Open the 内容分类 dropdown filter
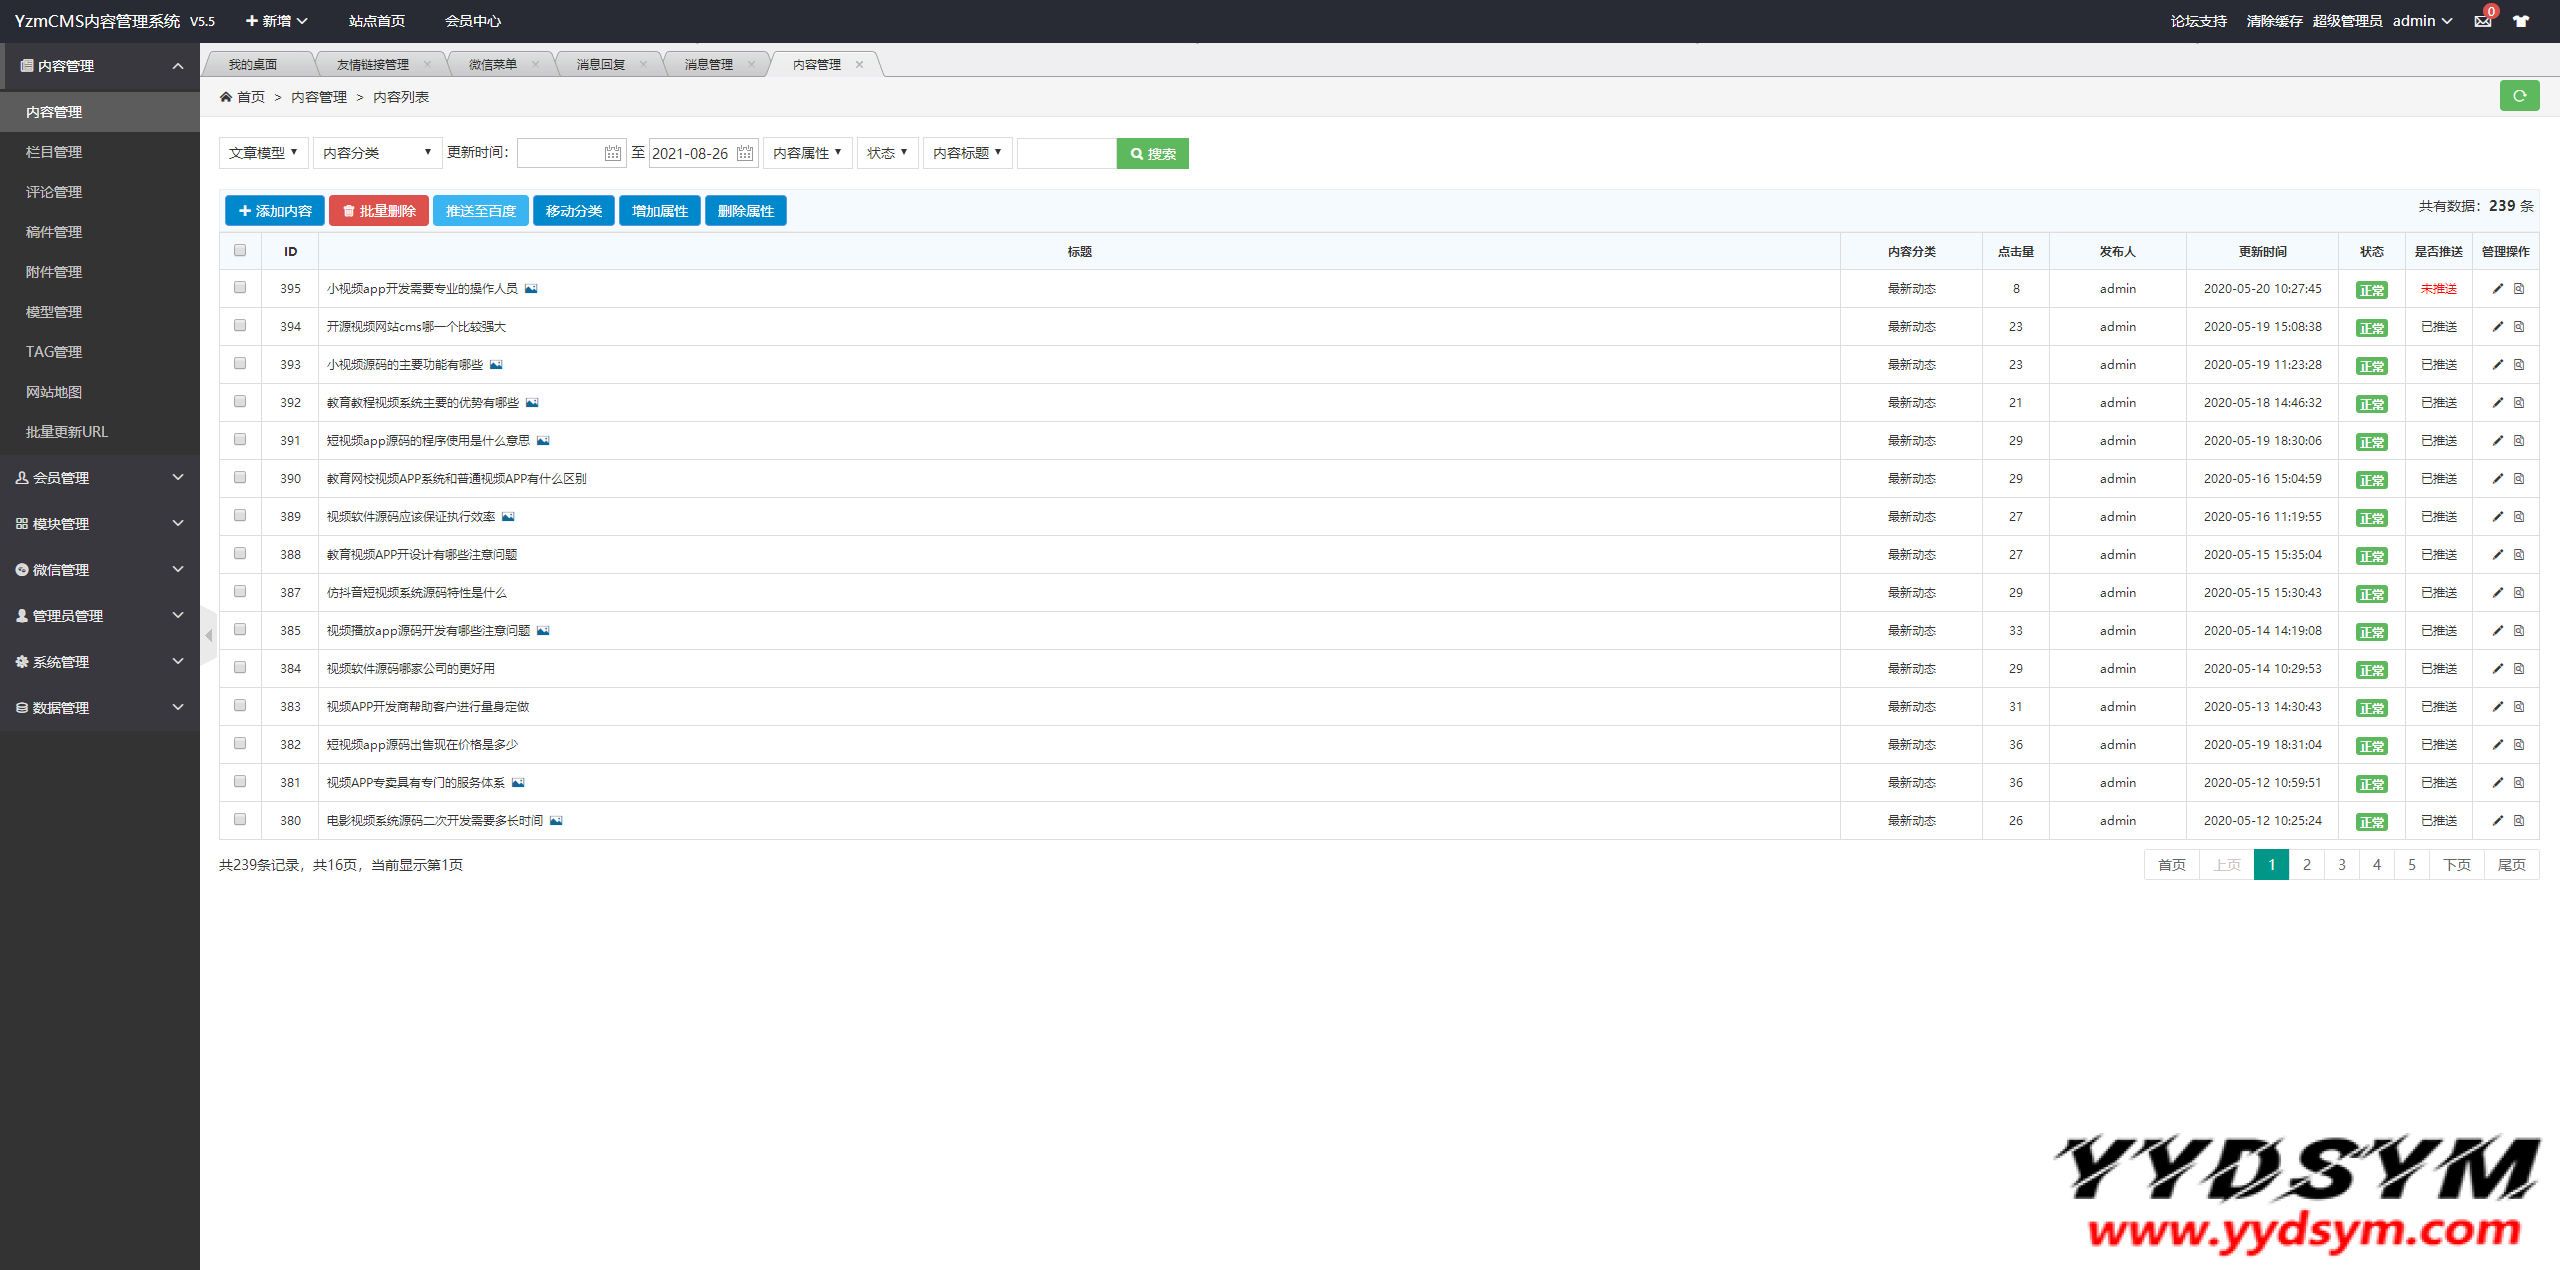 coord(376,153)
